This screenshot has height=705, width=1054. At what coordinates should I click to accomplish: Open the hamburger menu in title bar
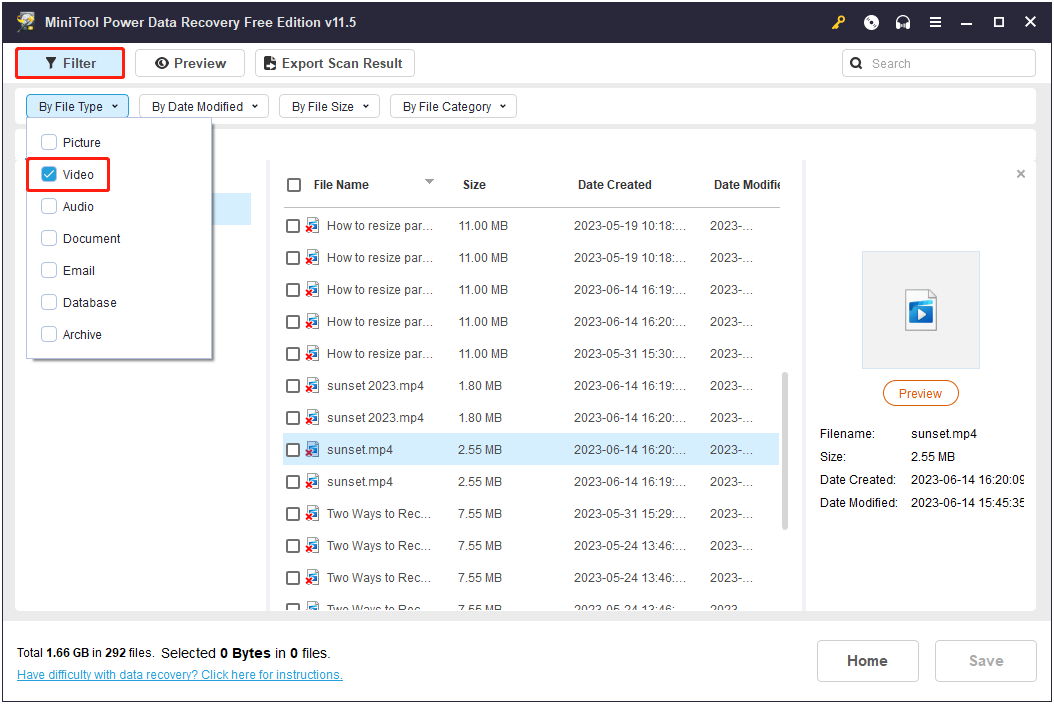[x=935, y=22]
